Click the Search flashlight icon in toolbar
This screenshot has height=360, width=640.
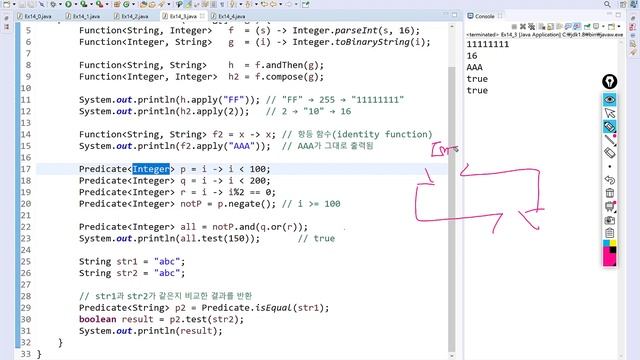(x=161, y=4)
